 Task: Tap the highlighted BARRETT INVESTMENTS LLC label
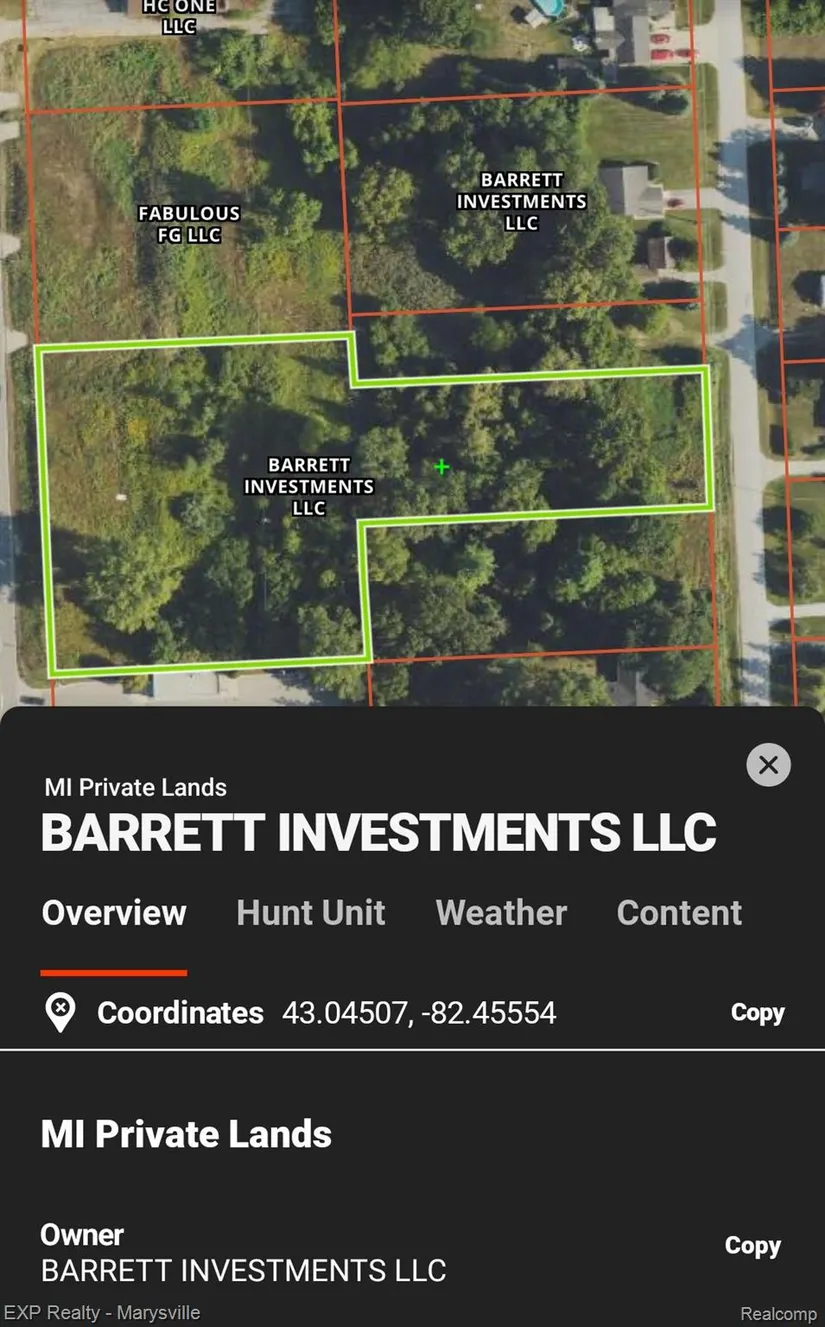(x=309, y=486)
